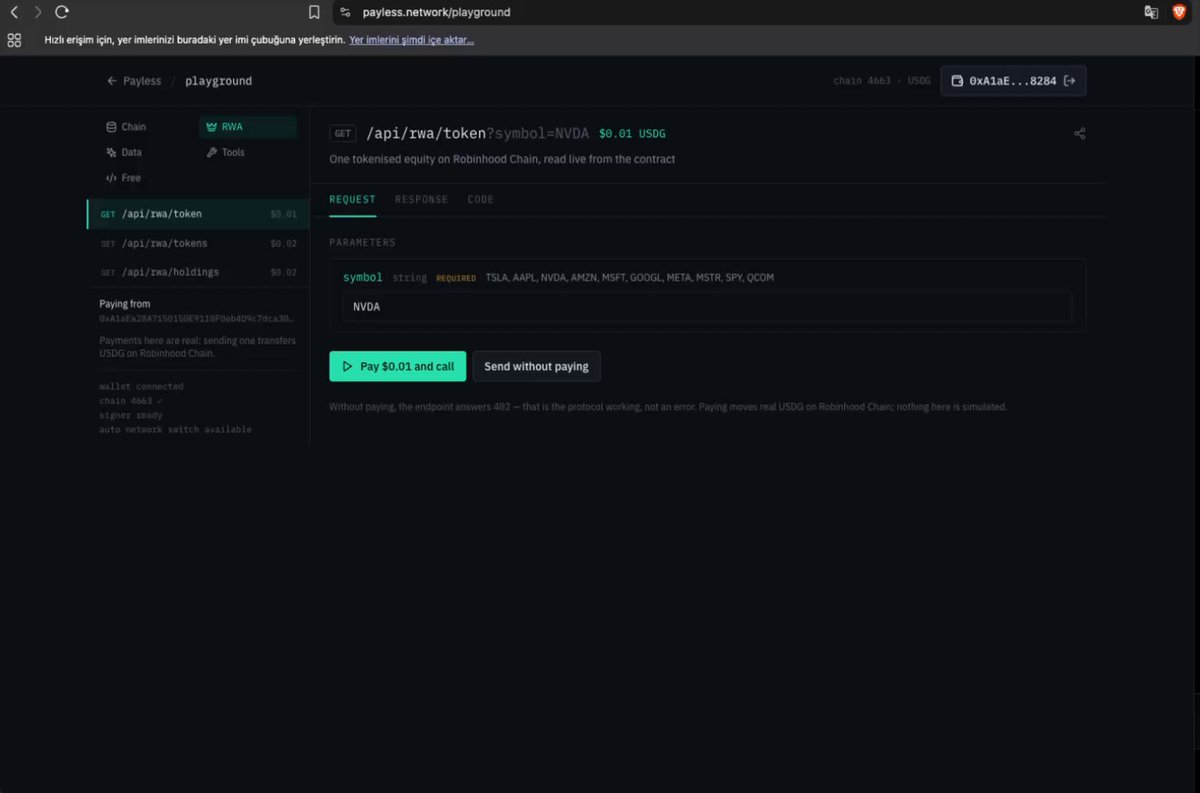
Task: Switch to the RESPONSE tab
Action: pyautogui.click(x=421, y=199)
